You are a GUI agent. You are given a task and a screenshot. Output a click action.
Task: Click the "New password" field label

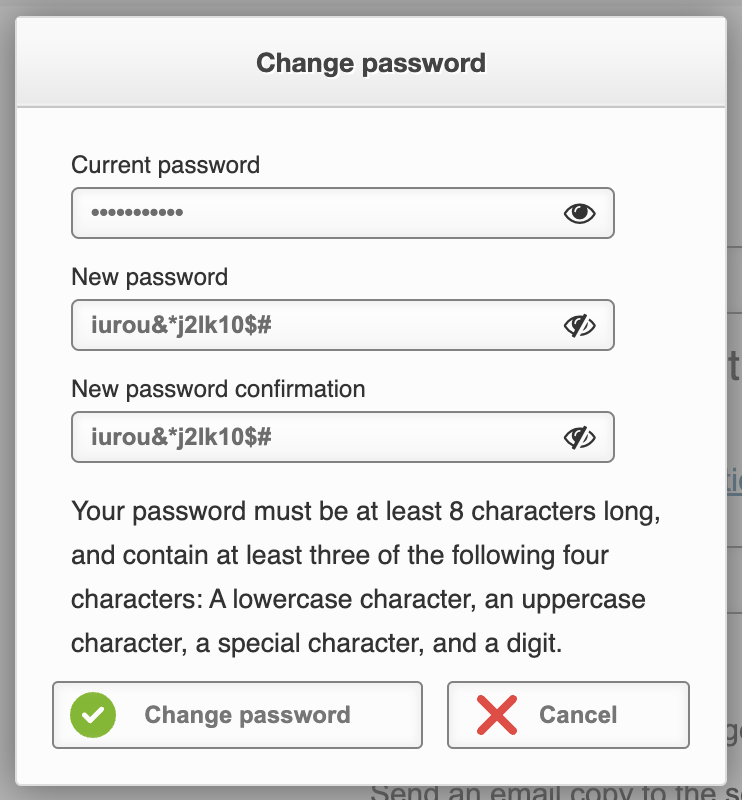coord(150,277)
